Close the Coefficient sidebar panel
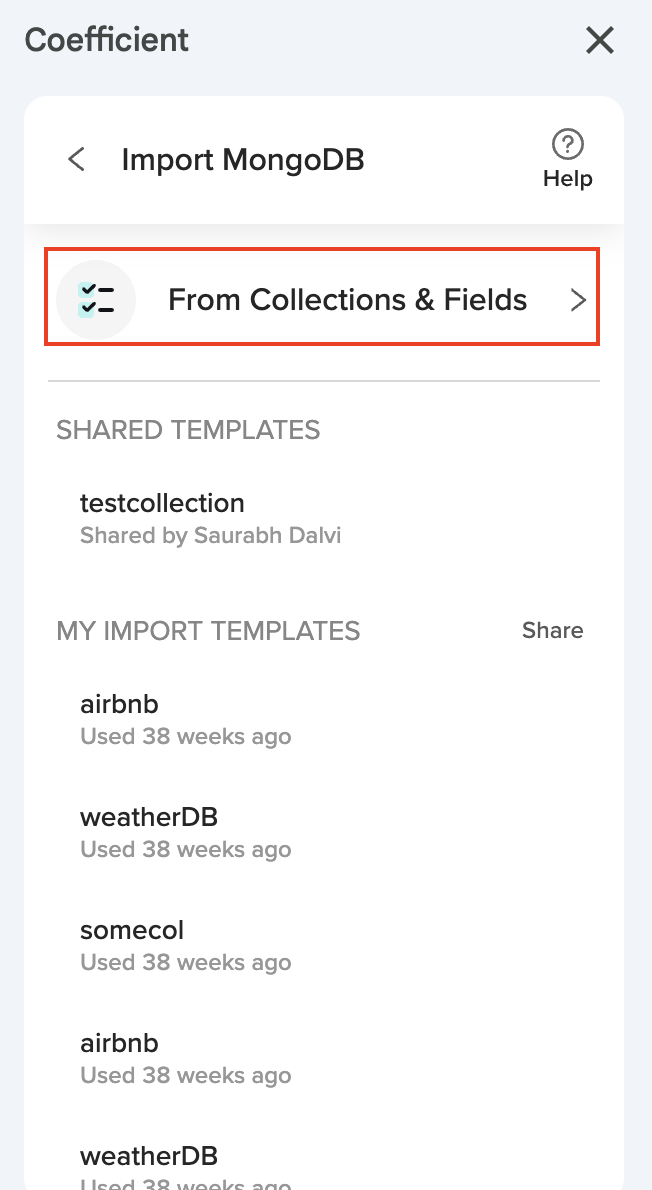Screen dimensions: 652x1190 click(x=600, y=40)
